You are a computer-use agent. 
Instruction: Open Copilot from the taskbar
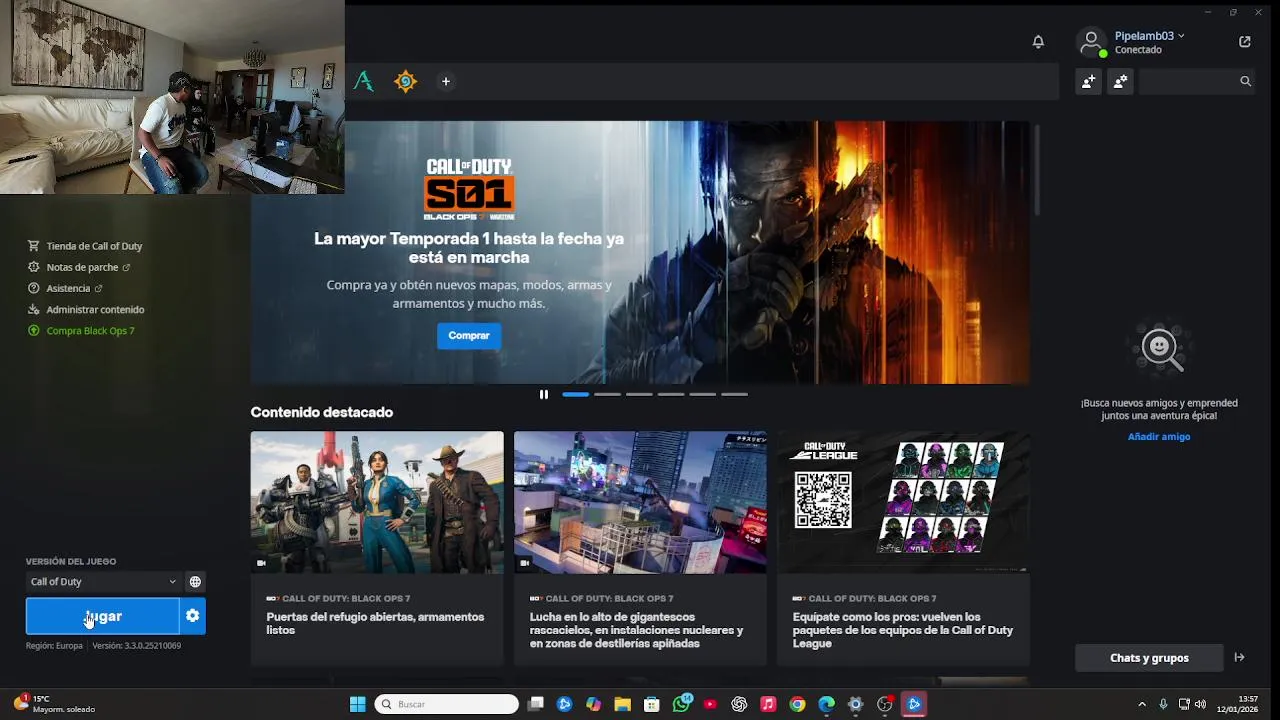click(x=594, y=704)
